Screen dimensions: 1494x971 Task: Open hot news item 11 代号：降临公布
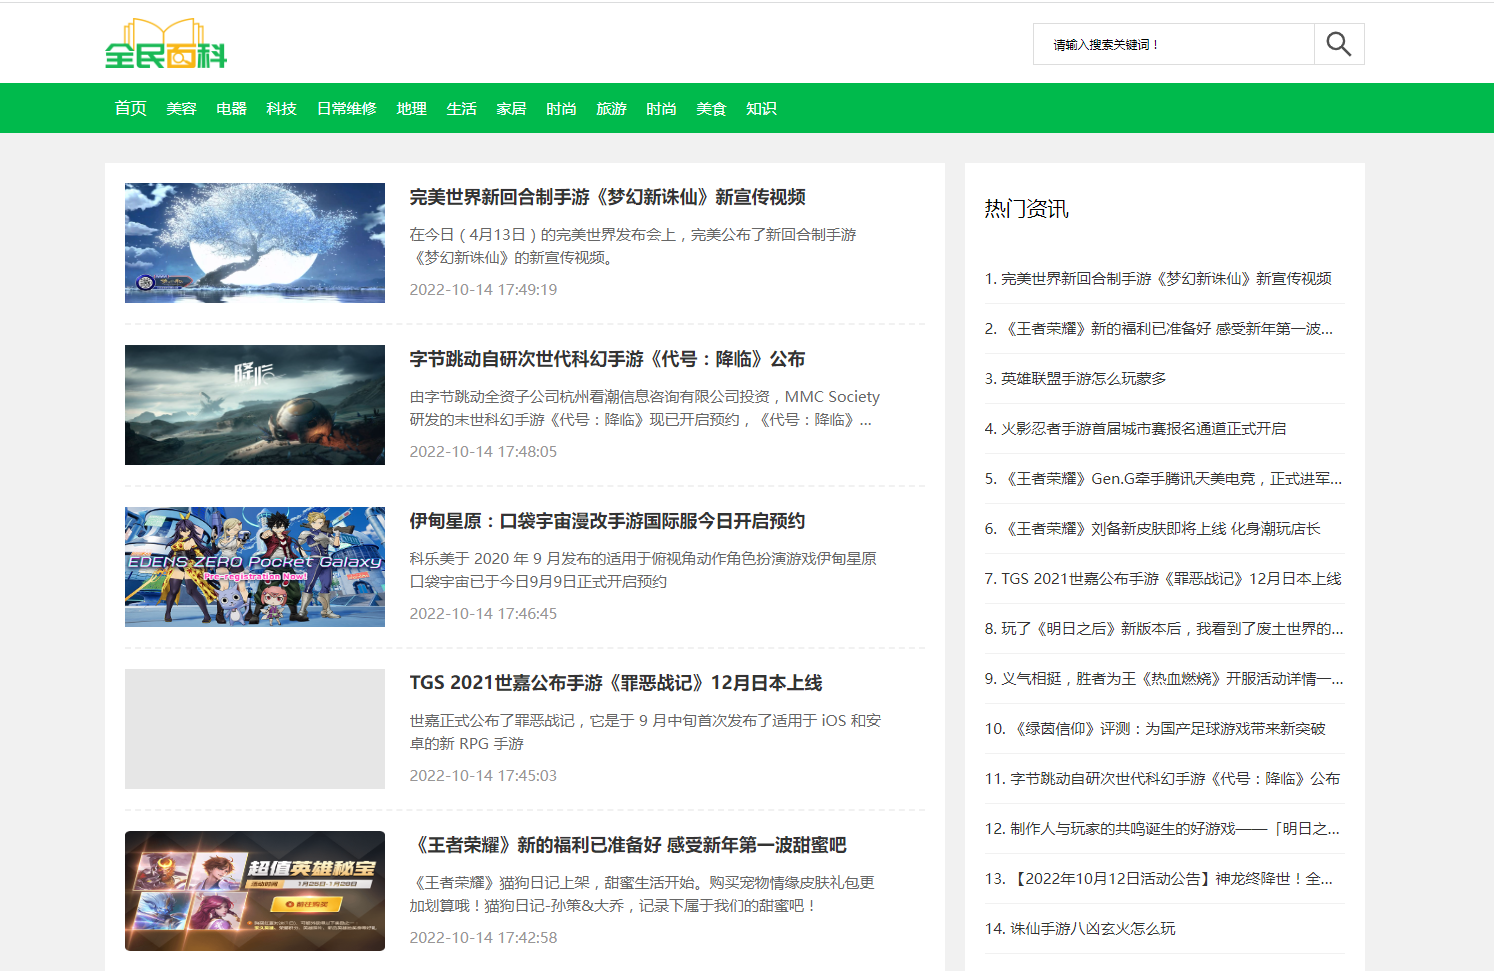1162,778
